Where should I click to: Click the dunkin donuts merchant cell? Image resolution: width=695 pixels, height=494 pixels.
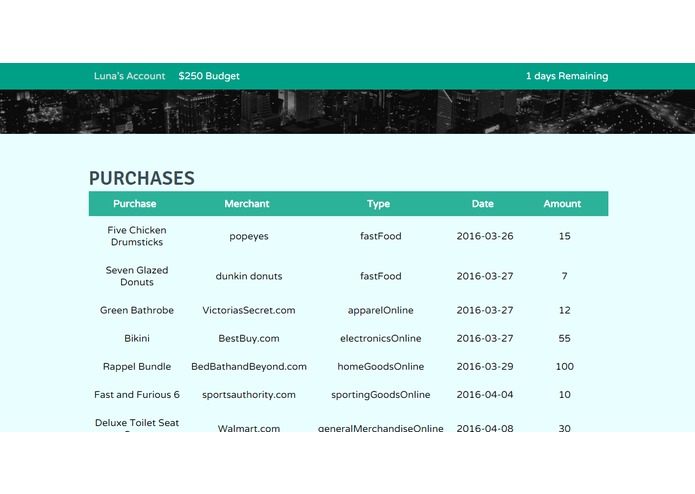pyautogui.click(x=249, y=276)
